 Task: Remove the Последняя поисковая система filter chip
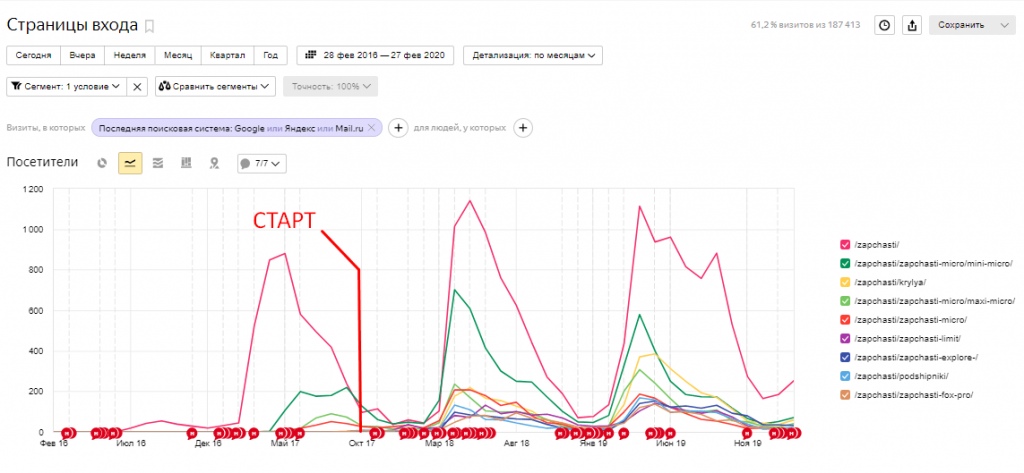click(371, 127)
